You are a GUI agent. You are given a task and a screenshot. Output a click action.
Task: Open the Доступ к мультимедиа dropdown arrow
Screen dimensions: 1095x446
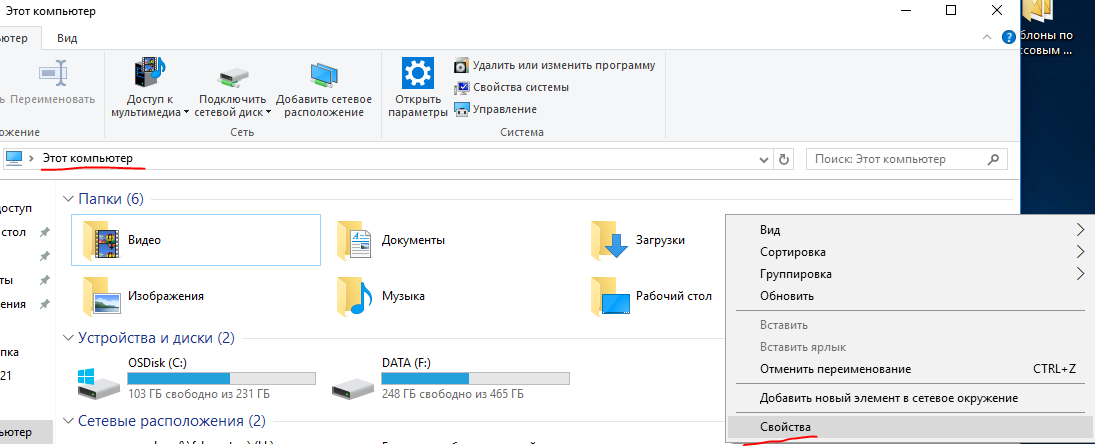(186, 112)
